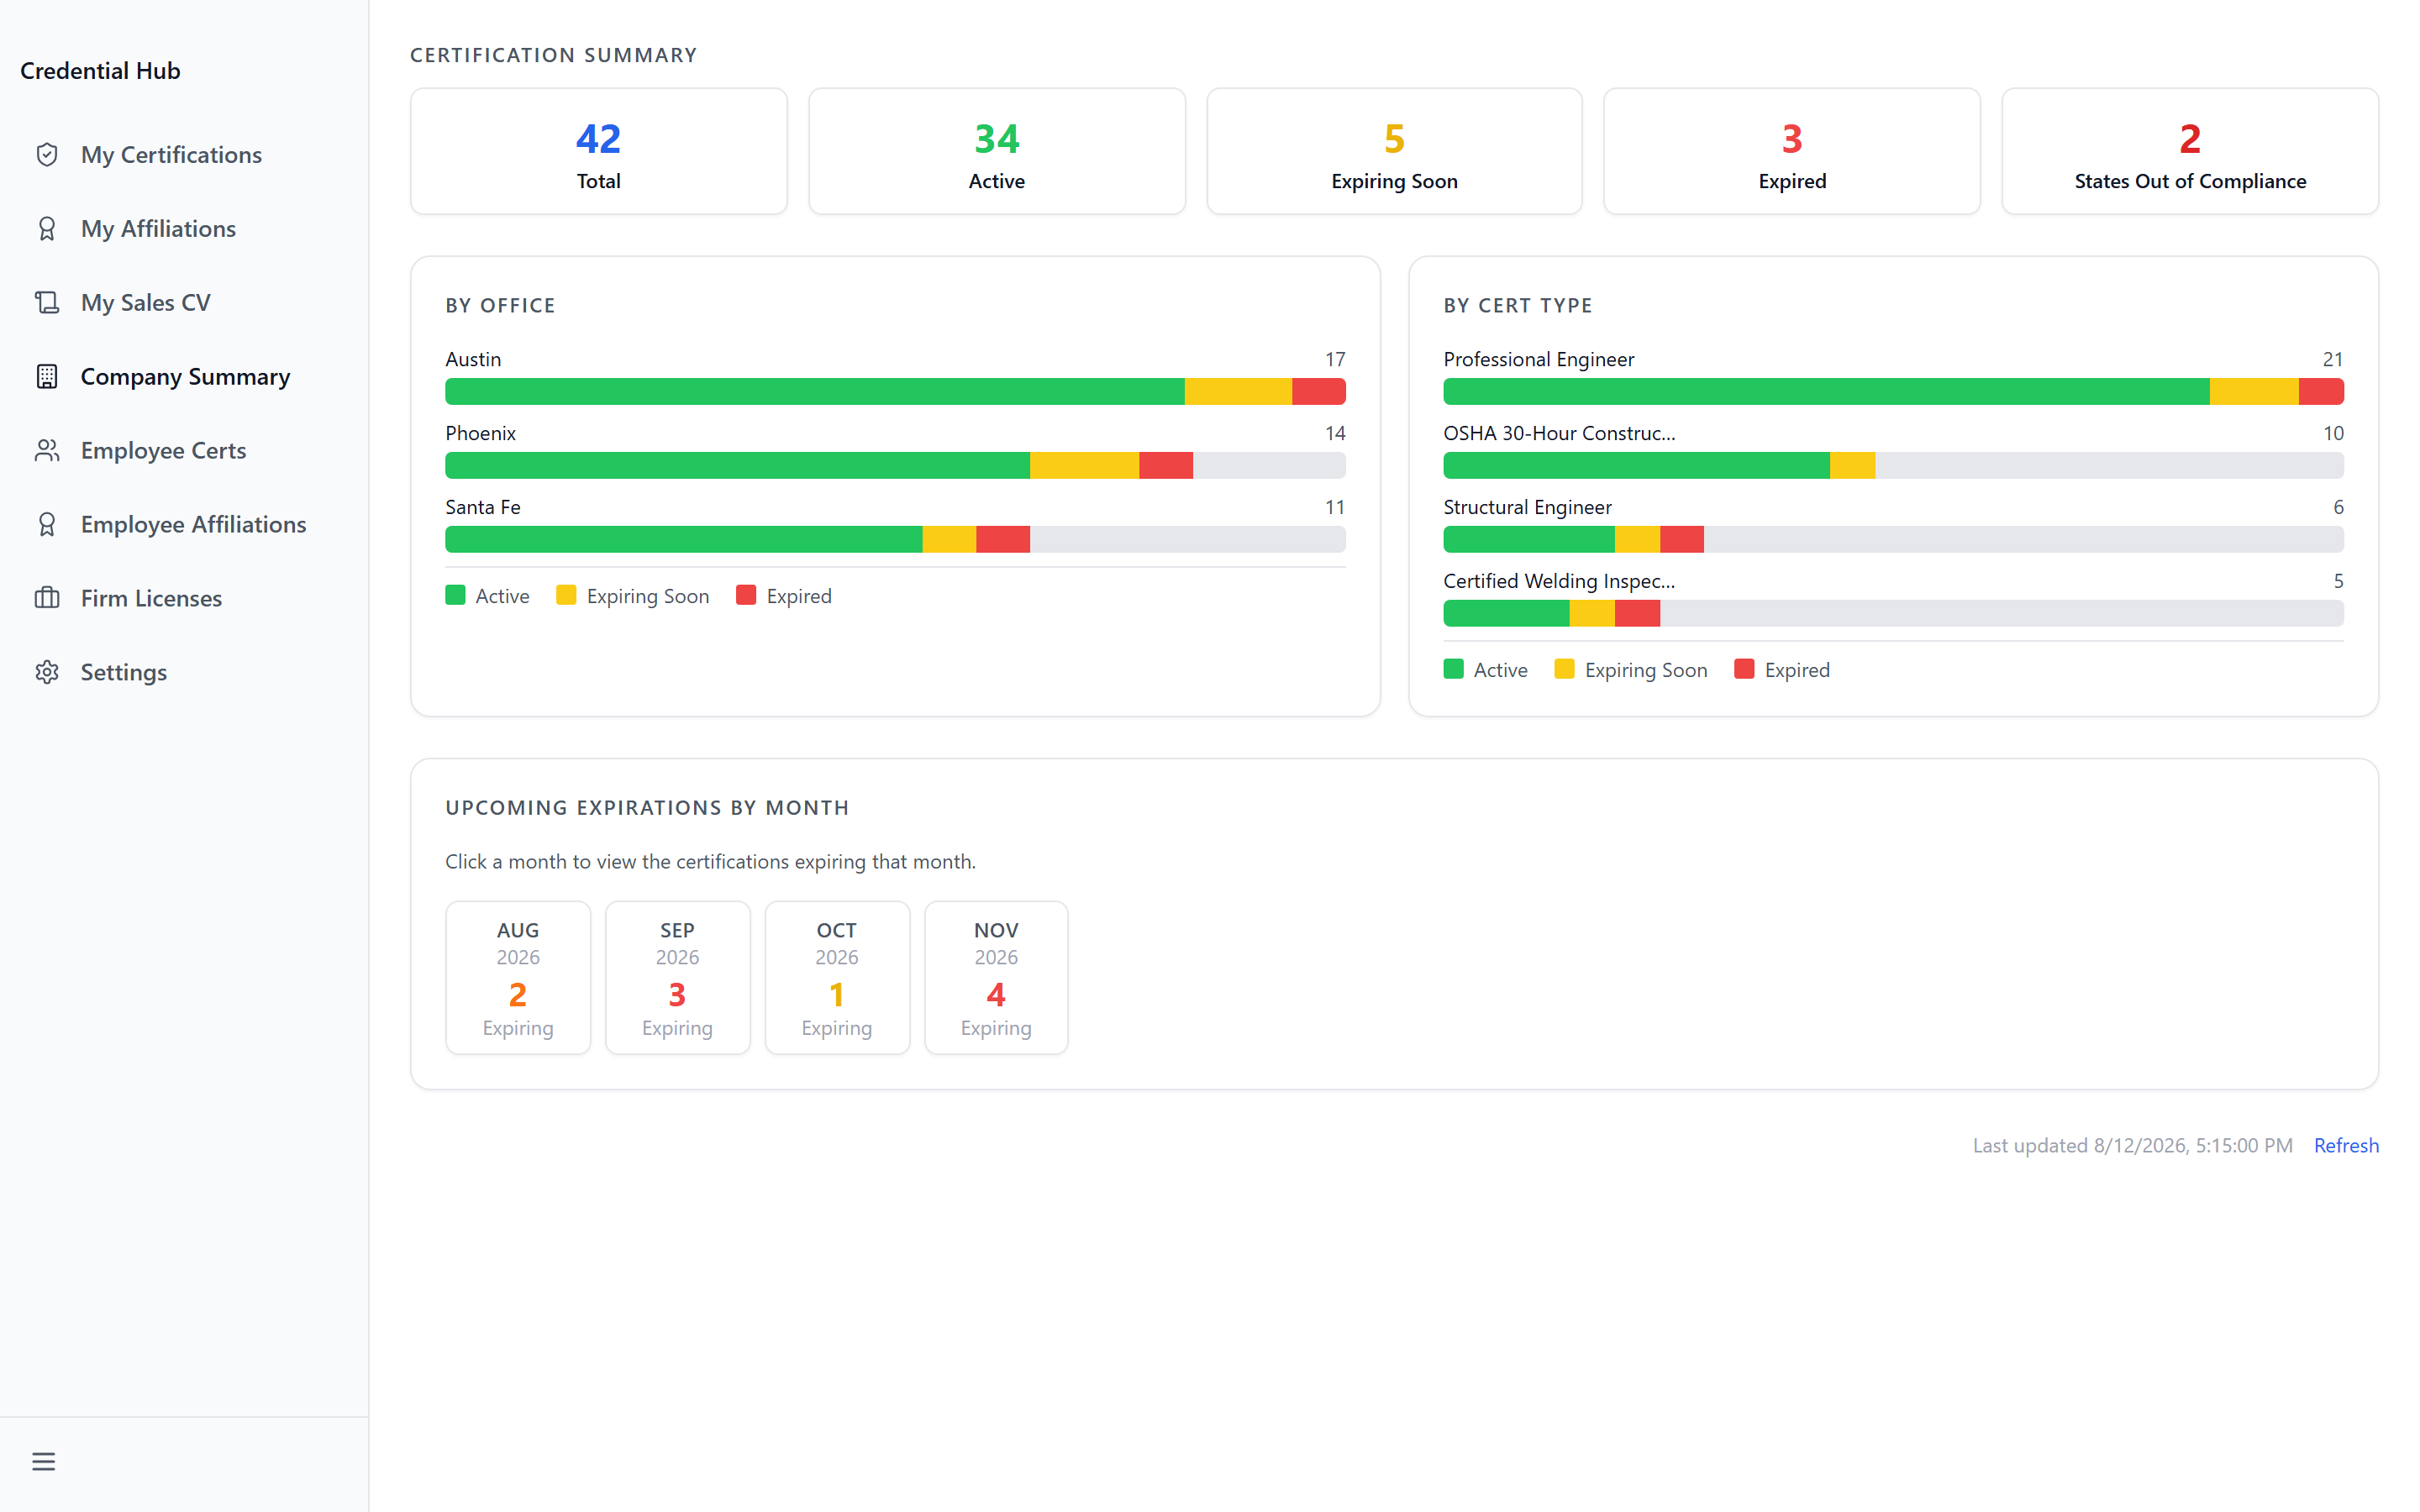This screenshot has height=1512, width=2420.
Task: Click the scroll icon beside My Sales CV
Action: (x=47, y=302)
